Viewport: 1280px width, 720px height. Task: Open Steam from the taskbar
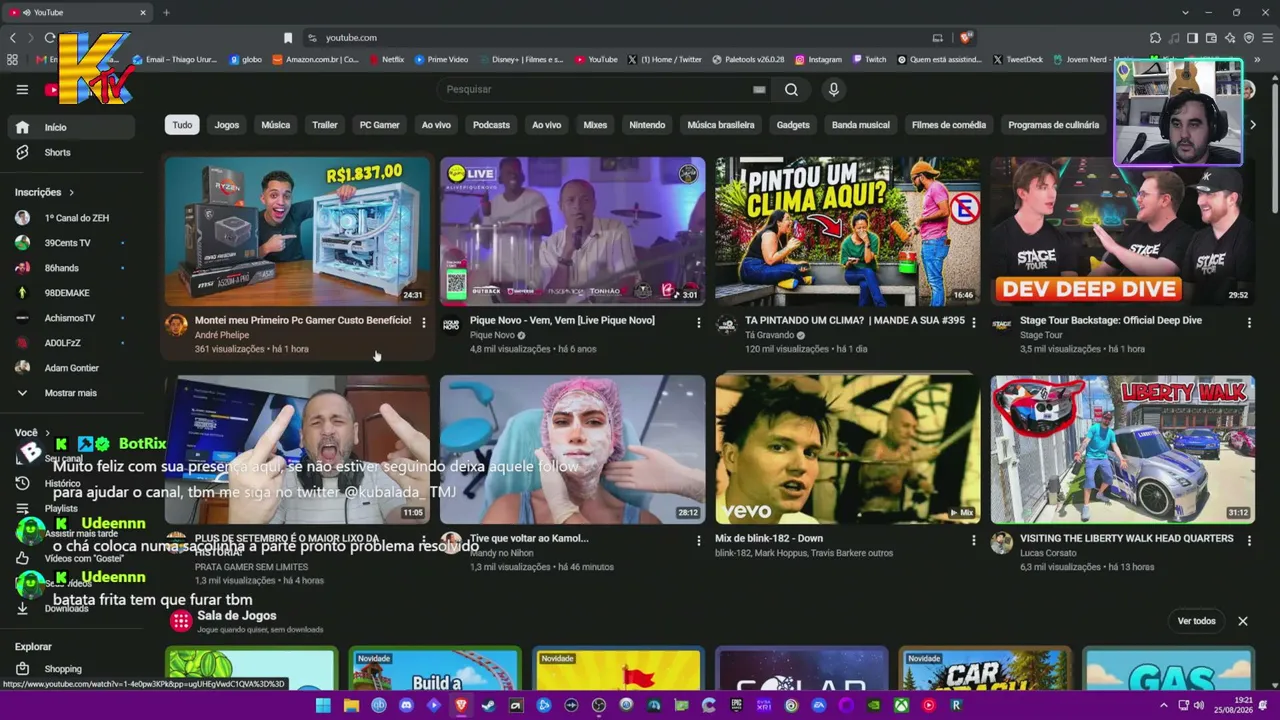pyautogui.click(x=488, y=705)
